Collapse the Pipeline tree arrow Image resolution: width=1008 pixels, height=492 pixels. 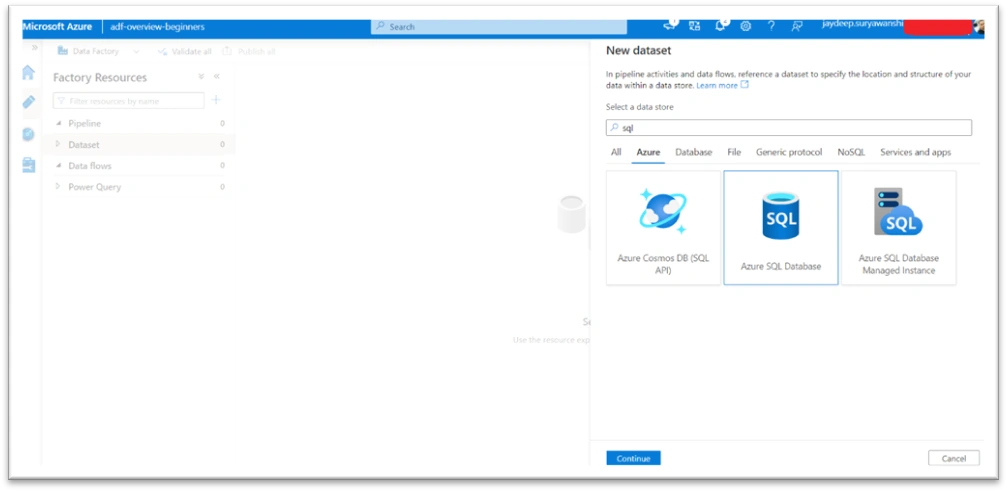tap(59, 123)
